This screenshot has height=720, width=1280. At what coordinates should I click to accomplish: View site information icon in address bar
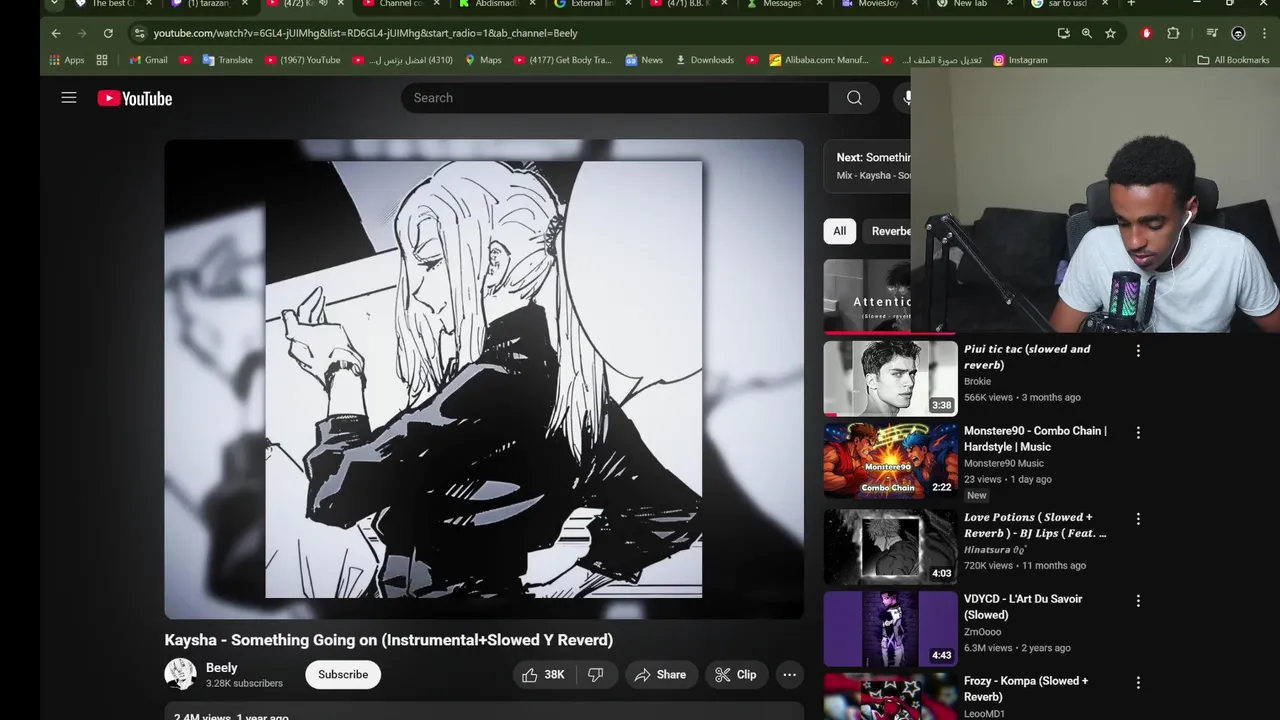pos(139,33)
